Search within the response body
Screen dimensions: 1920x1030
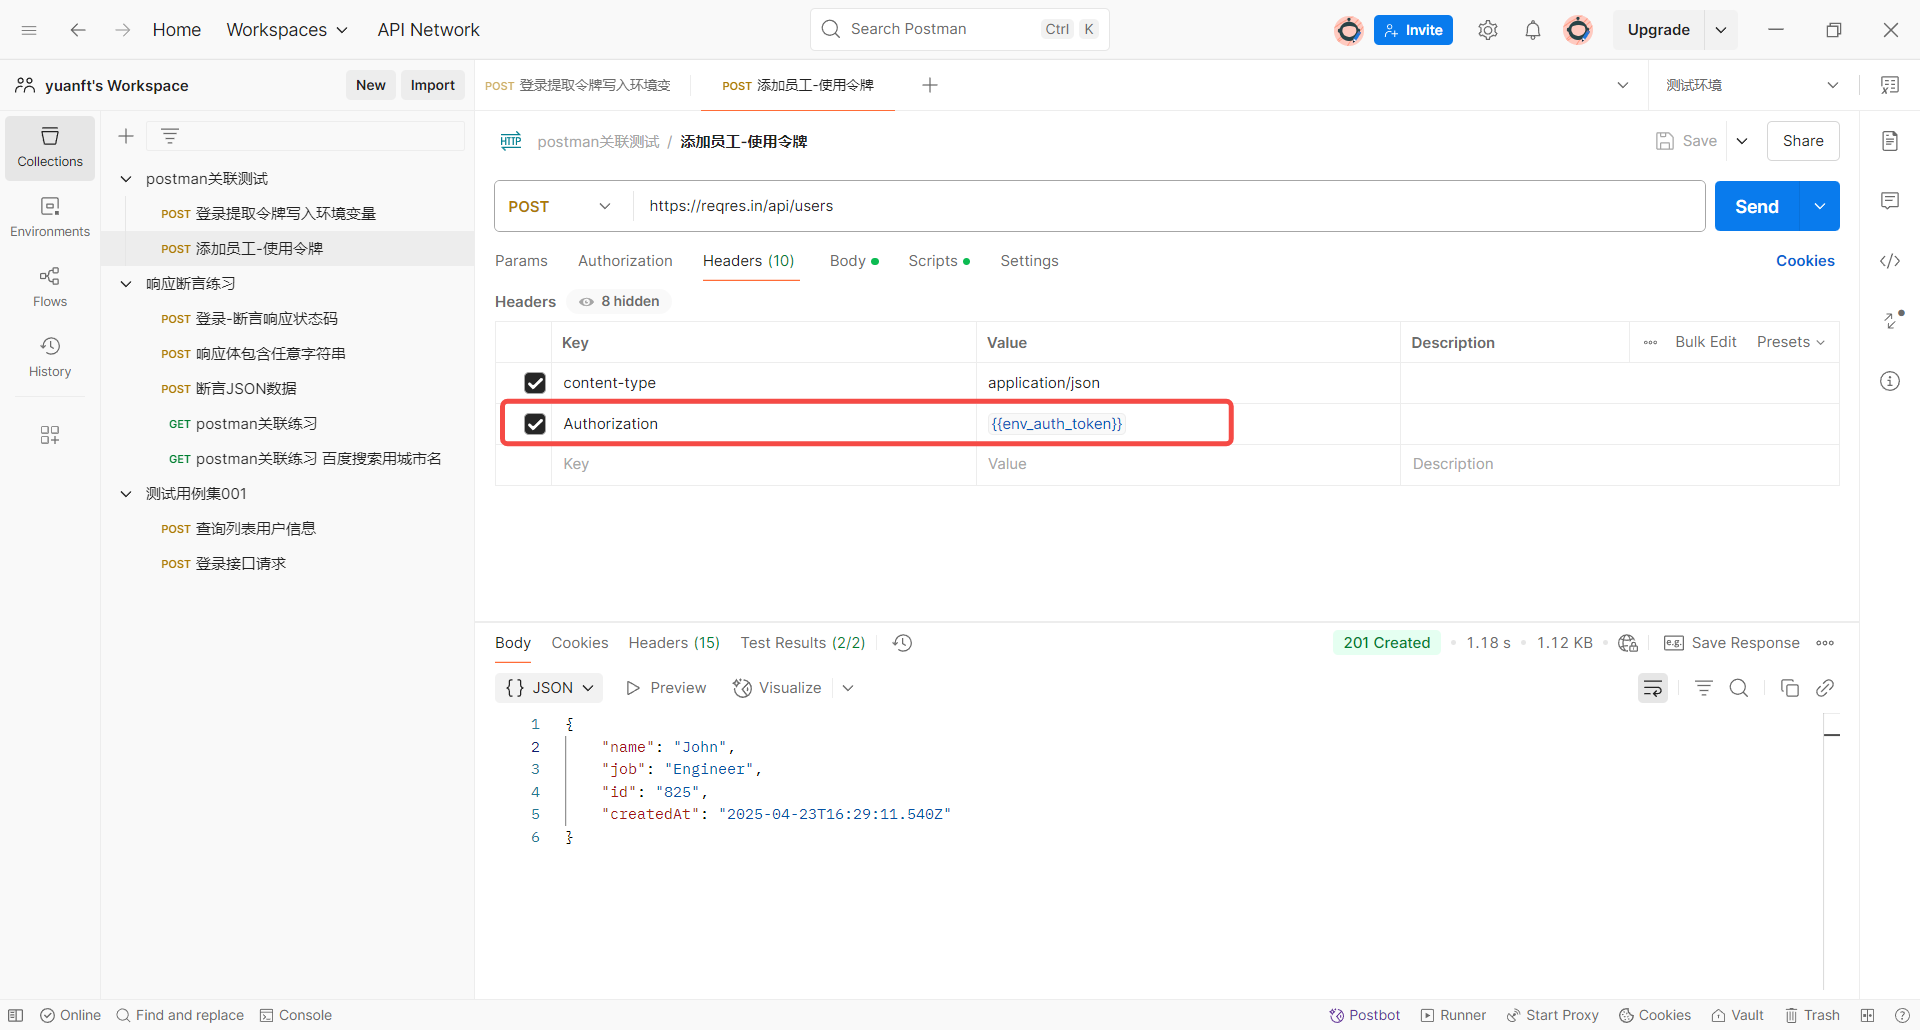click(x=1739, y=688)
